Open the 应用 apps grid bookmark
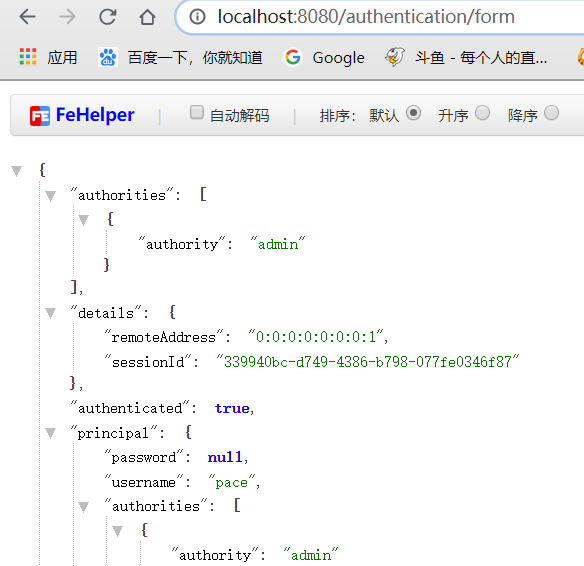 tap(48, 57)
